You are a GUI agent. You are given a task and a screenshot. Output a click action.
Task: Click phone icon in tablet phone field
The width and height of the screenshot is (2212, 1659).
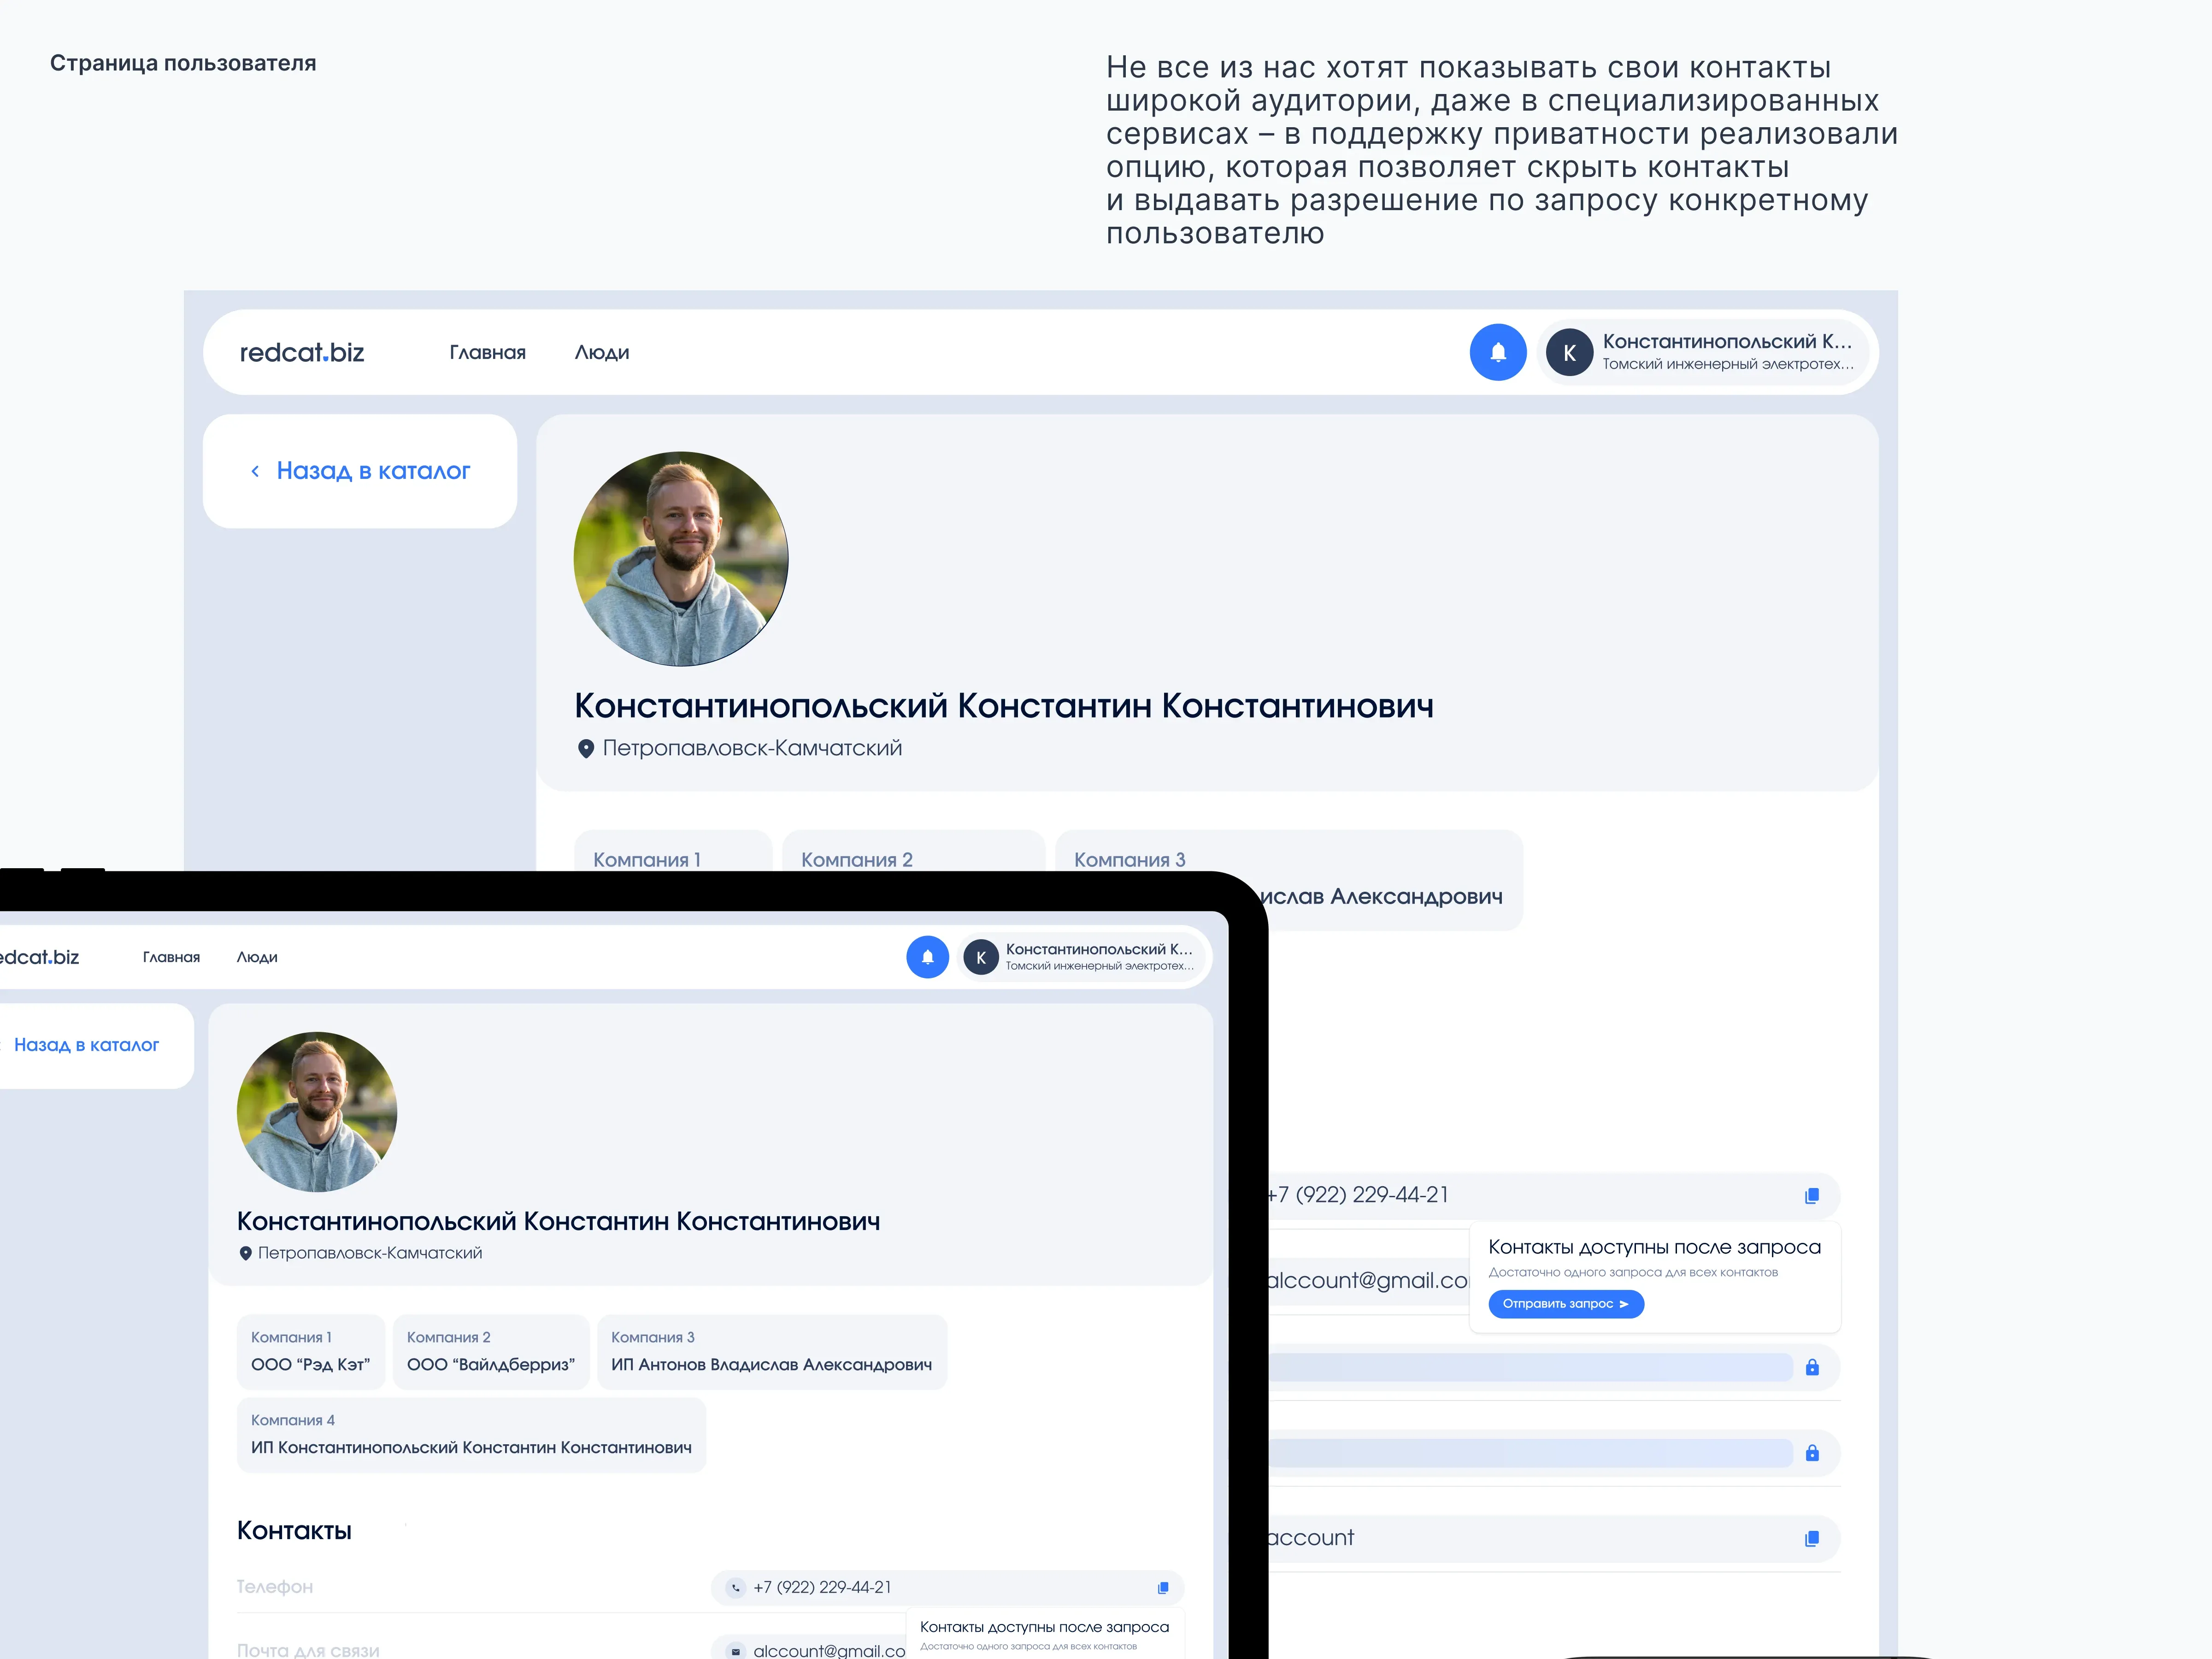tap(736, 1588)
